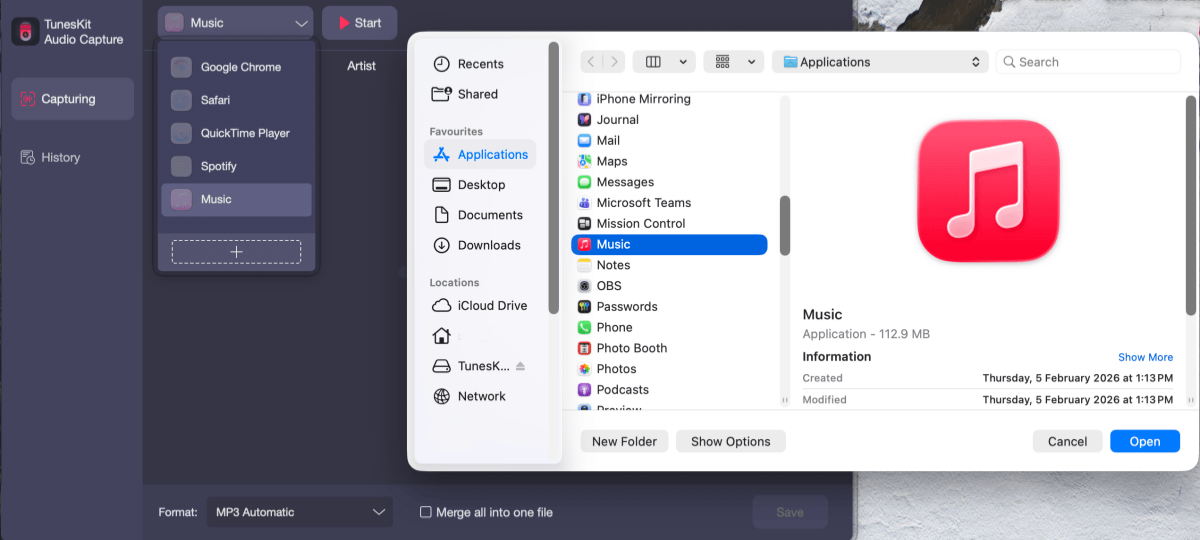
Task: Select iPhone Mirroring app in list
Action: tap(669, 99)
